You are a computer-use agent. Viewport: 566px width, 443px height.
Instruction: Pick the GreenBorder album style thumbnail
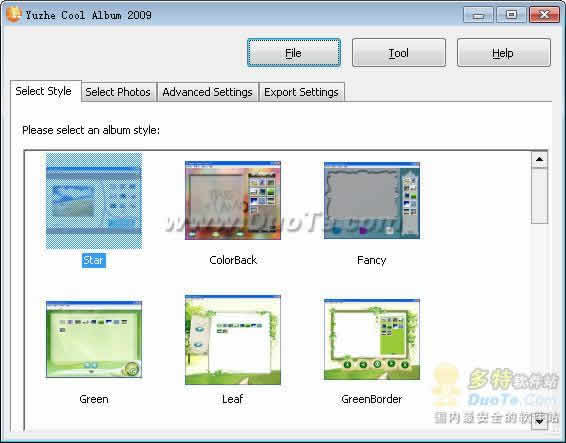coord(372,339)
